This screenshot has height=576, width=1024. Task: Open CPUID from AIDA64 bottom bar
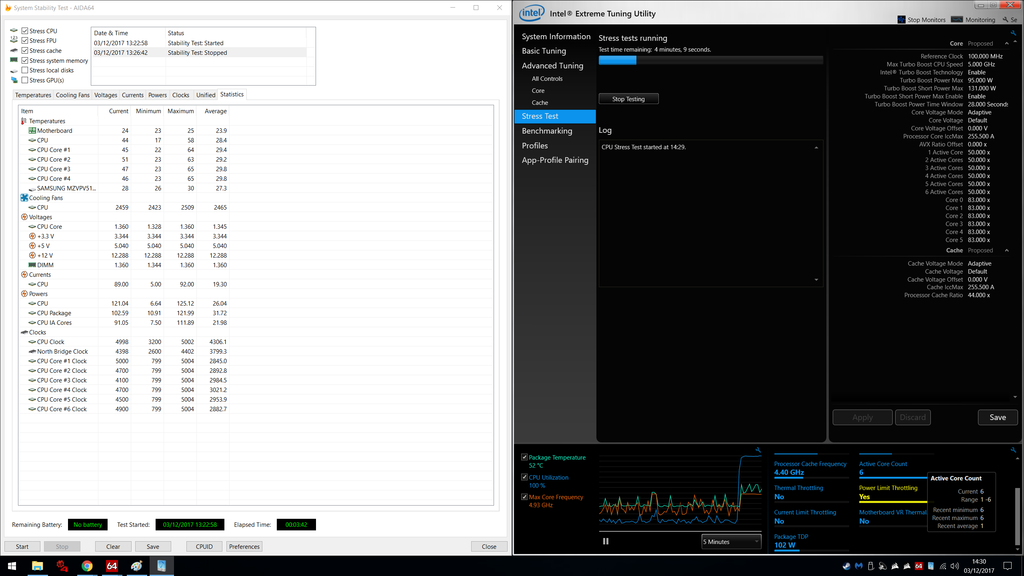pyautogui.click(x=204, y=547)
